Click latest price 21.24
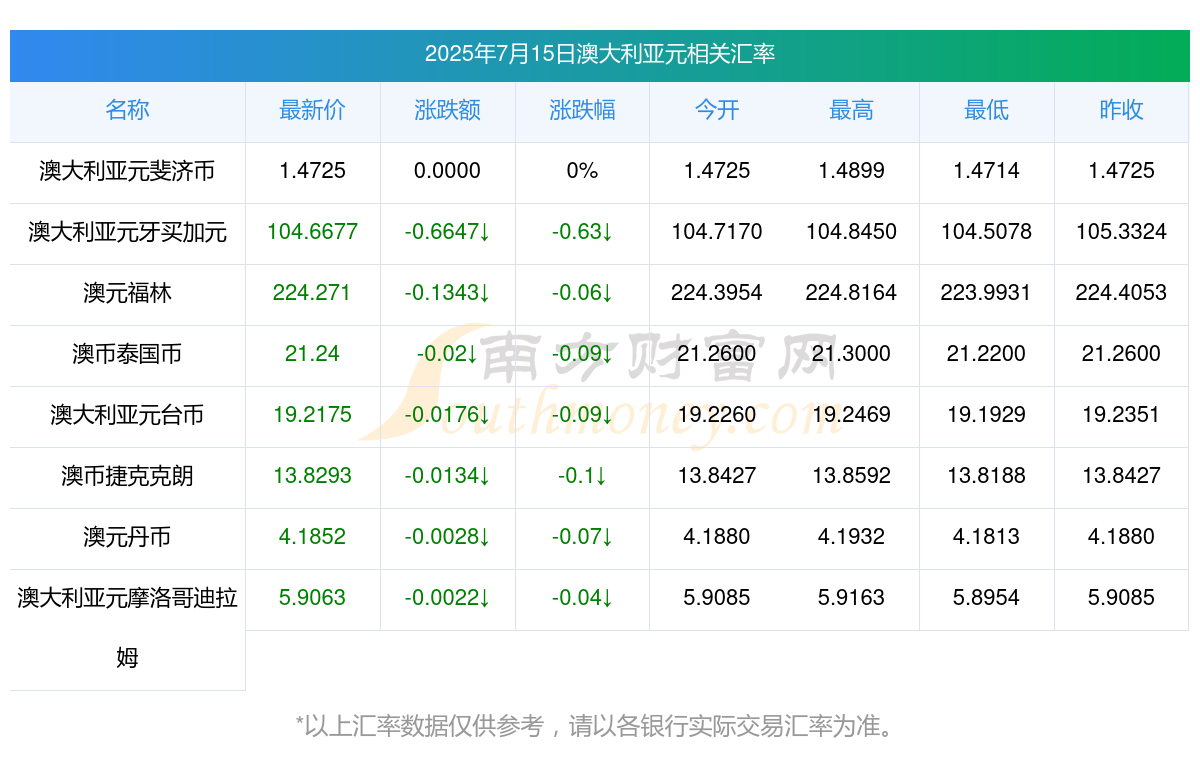This screenshot has width=1200, height=757. click(312, 354)
